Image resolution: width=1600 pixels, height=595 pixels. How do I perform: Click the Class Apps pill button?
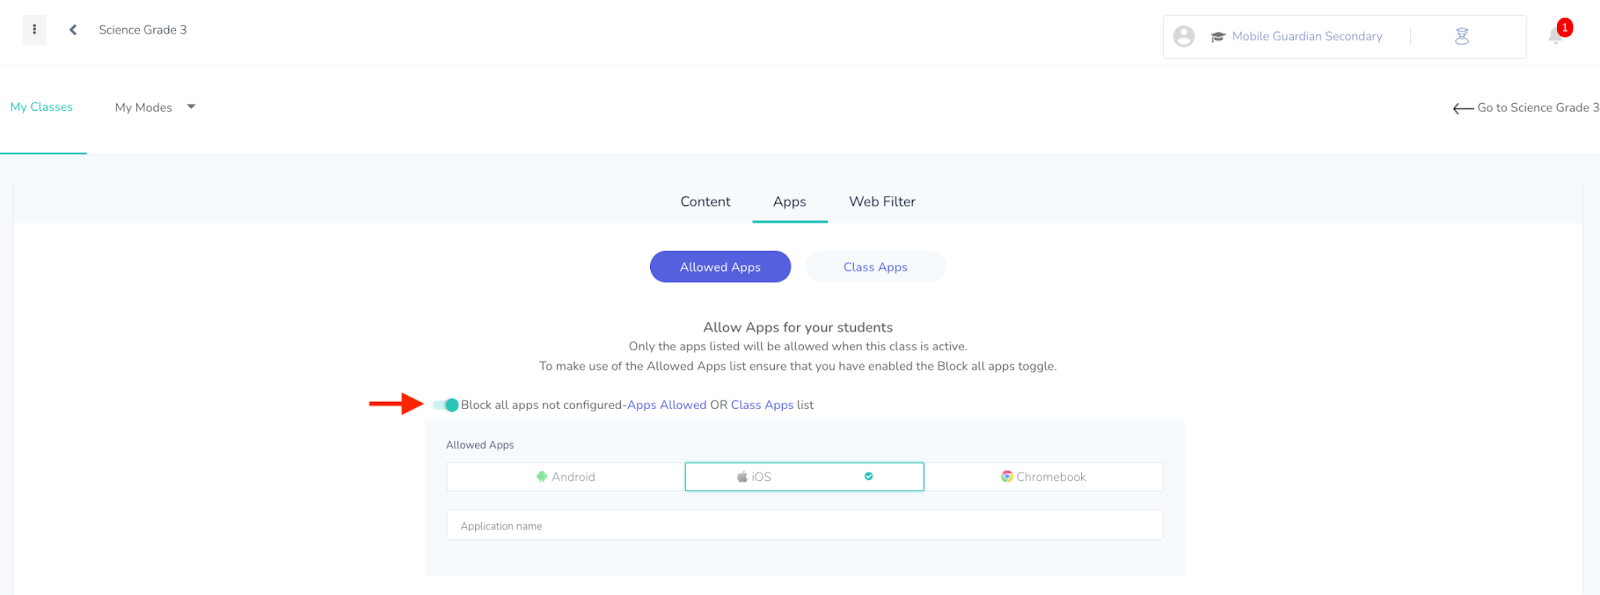point(875,267)
